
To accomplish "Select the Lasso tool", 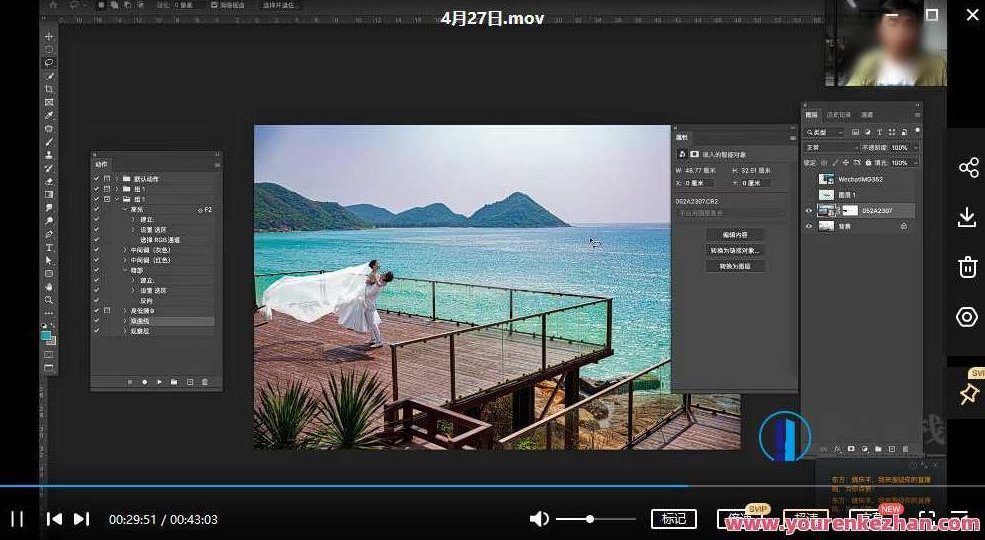I will tap(49, 62).
